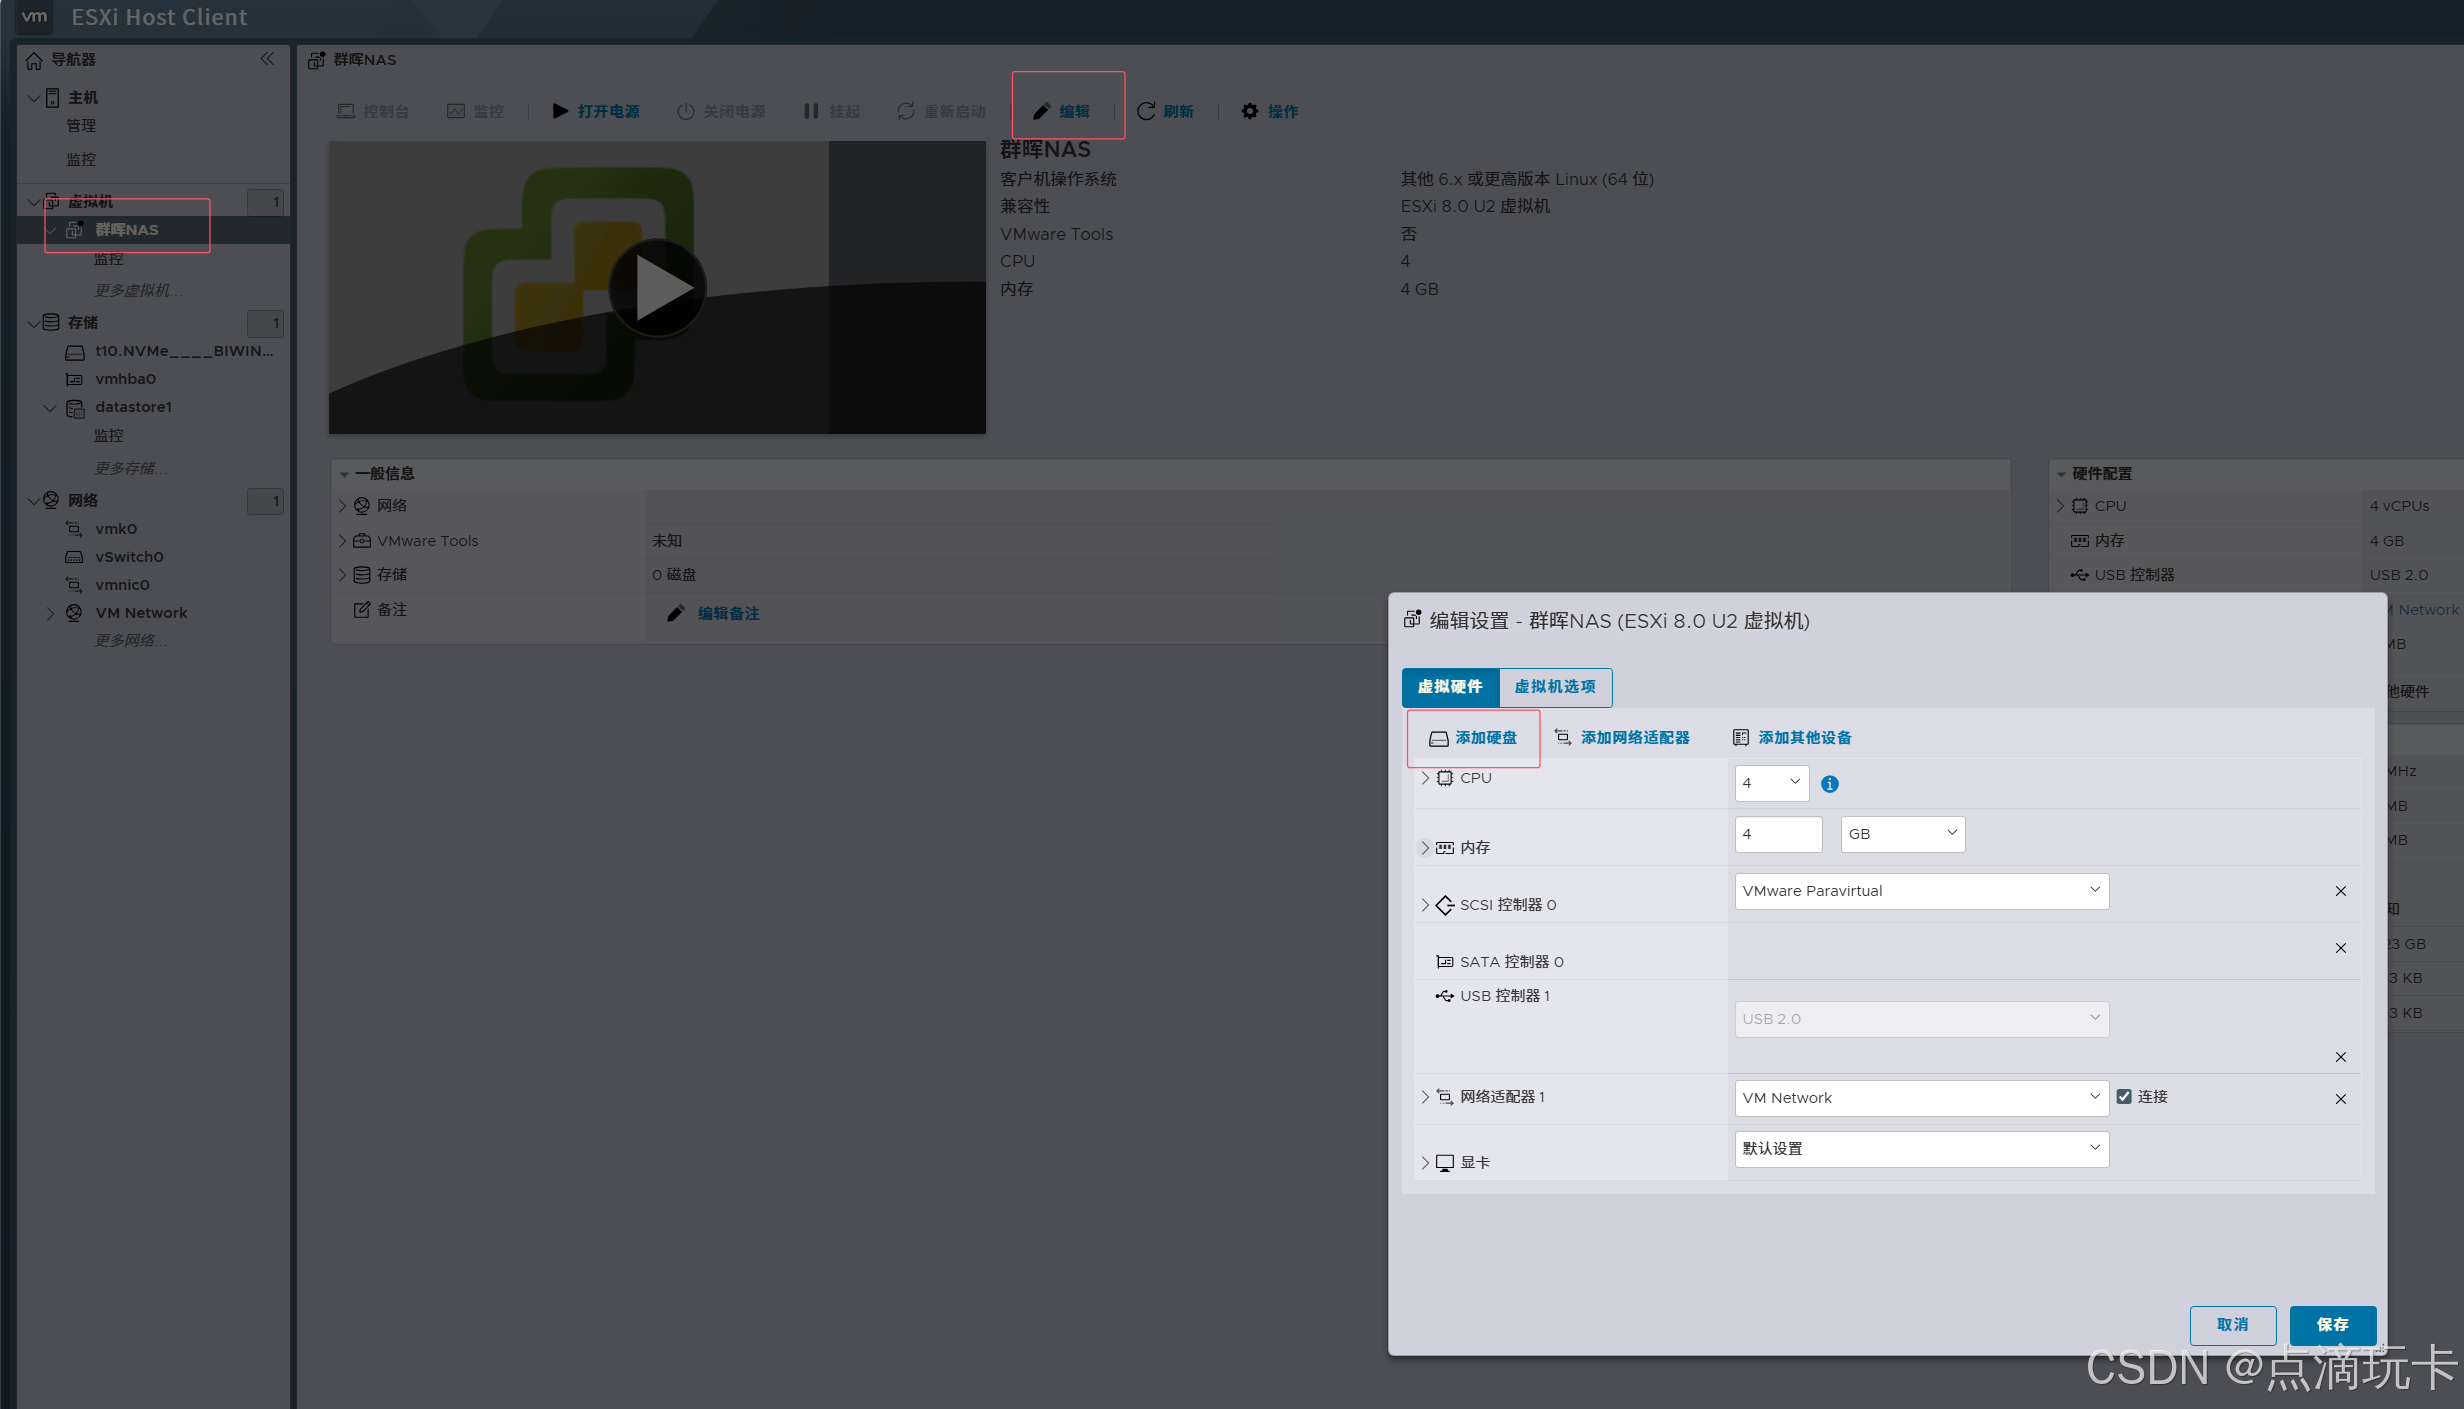Click Add other device (添加其他设备) icon

point(1741,738)
